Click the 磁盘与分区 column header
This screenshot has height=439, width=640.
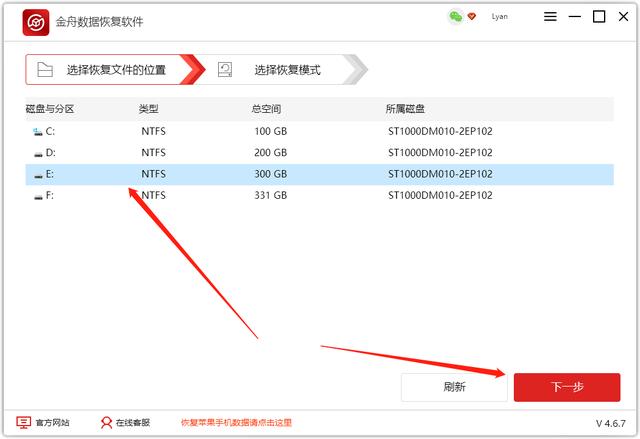pyautogui.click(x=49, y=108)
